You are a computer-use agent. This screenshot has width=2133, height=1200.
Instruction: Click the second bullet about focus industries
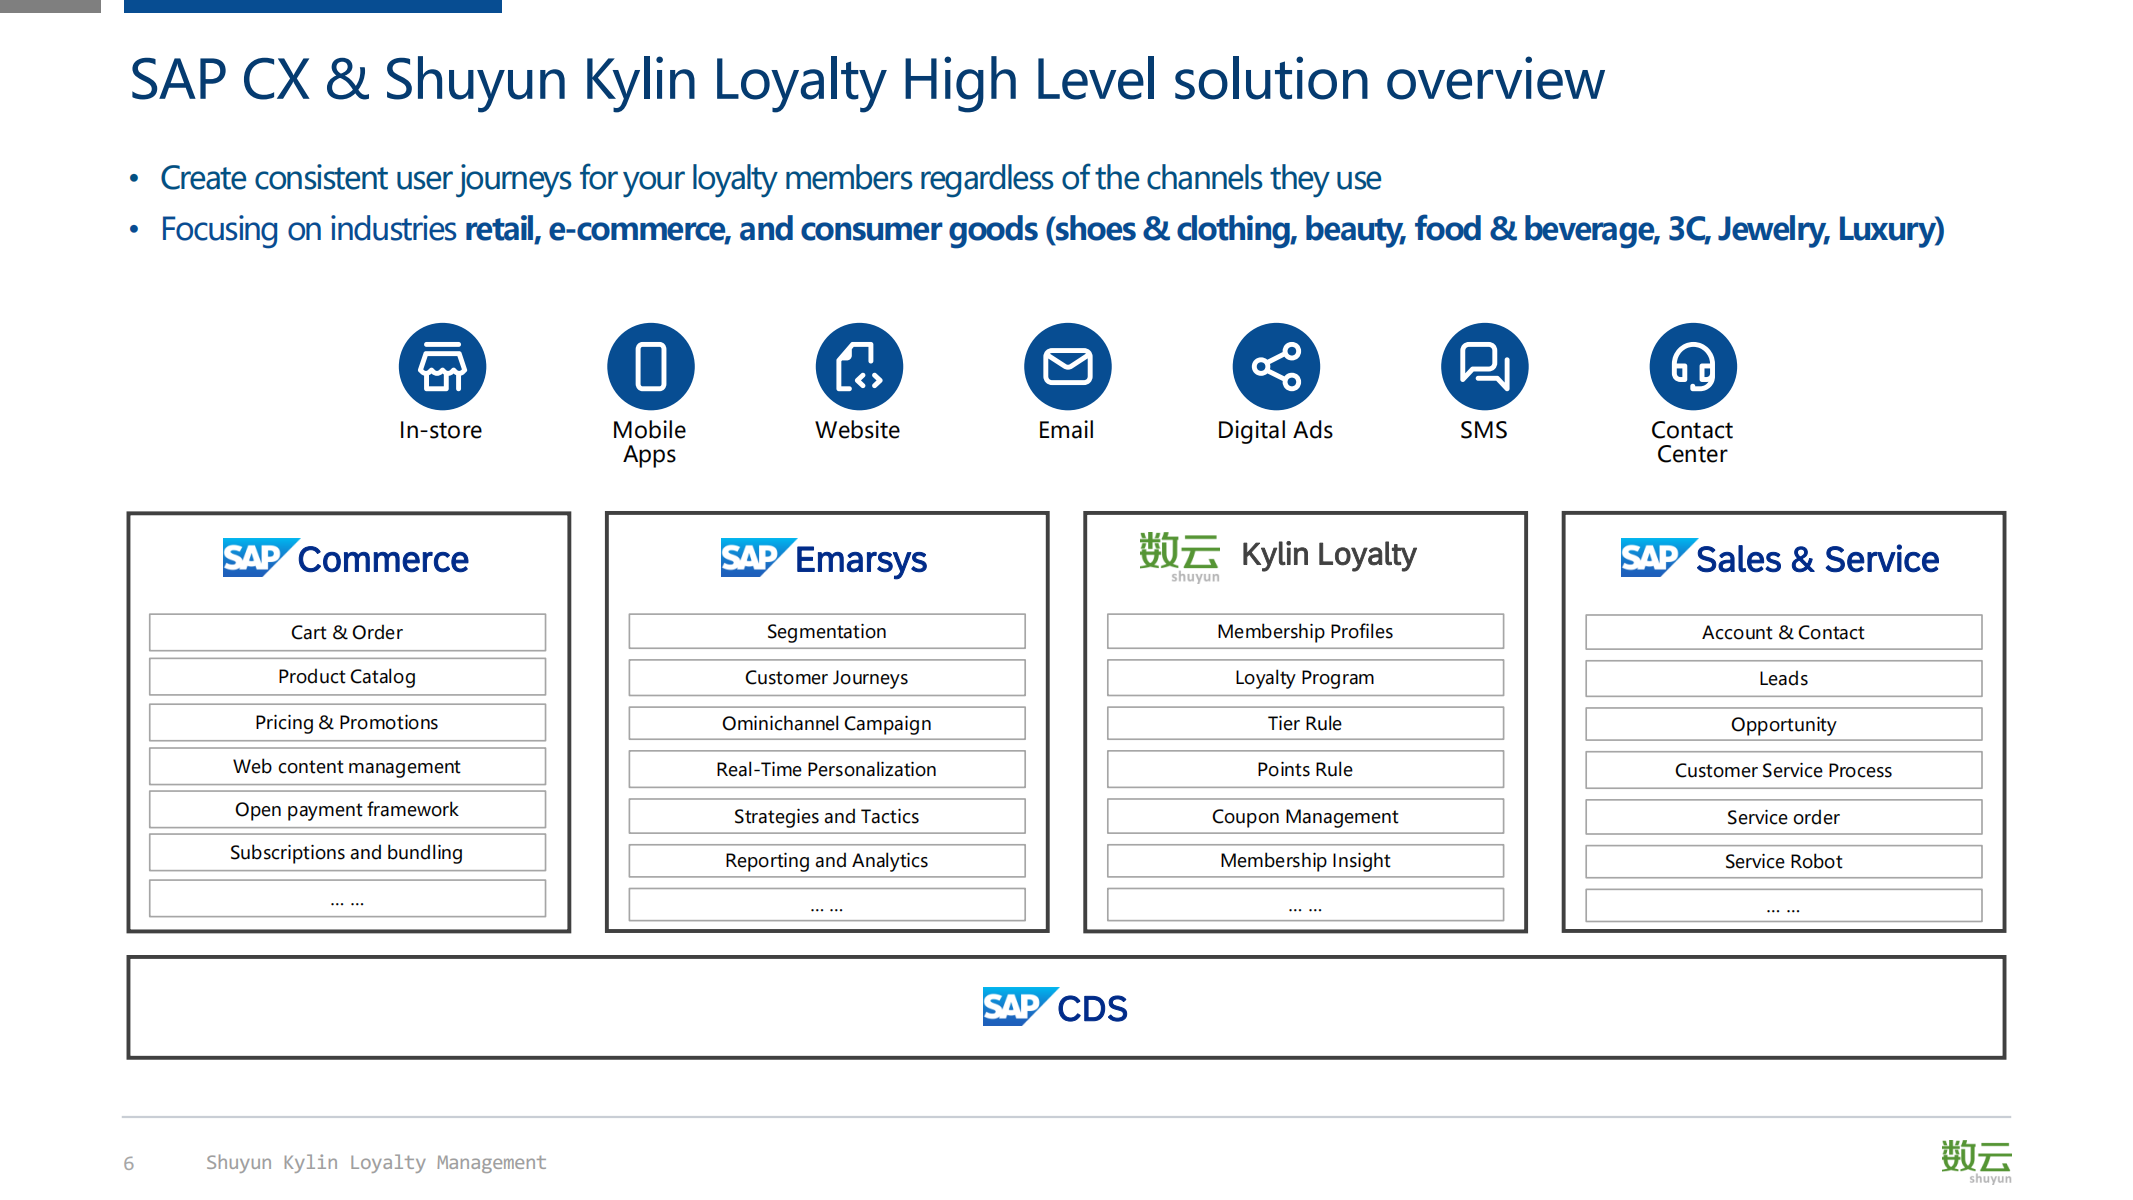tap(1052, 229)
